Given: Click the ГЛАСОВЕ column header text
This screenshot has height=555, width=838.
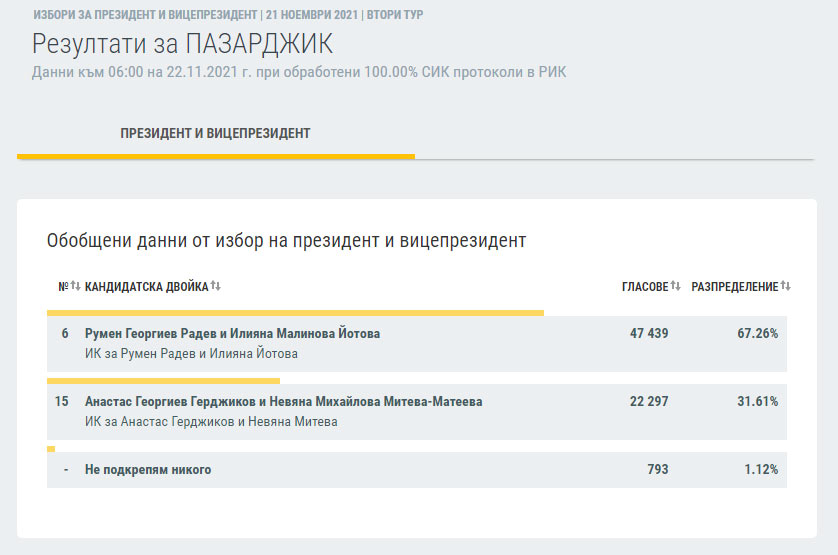Looking at the screenshot, I should click(644, 287).
